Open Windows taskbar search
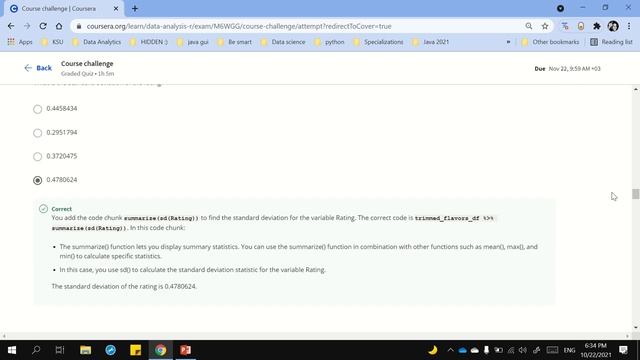The image size is (640, 360). (36, 350)
